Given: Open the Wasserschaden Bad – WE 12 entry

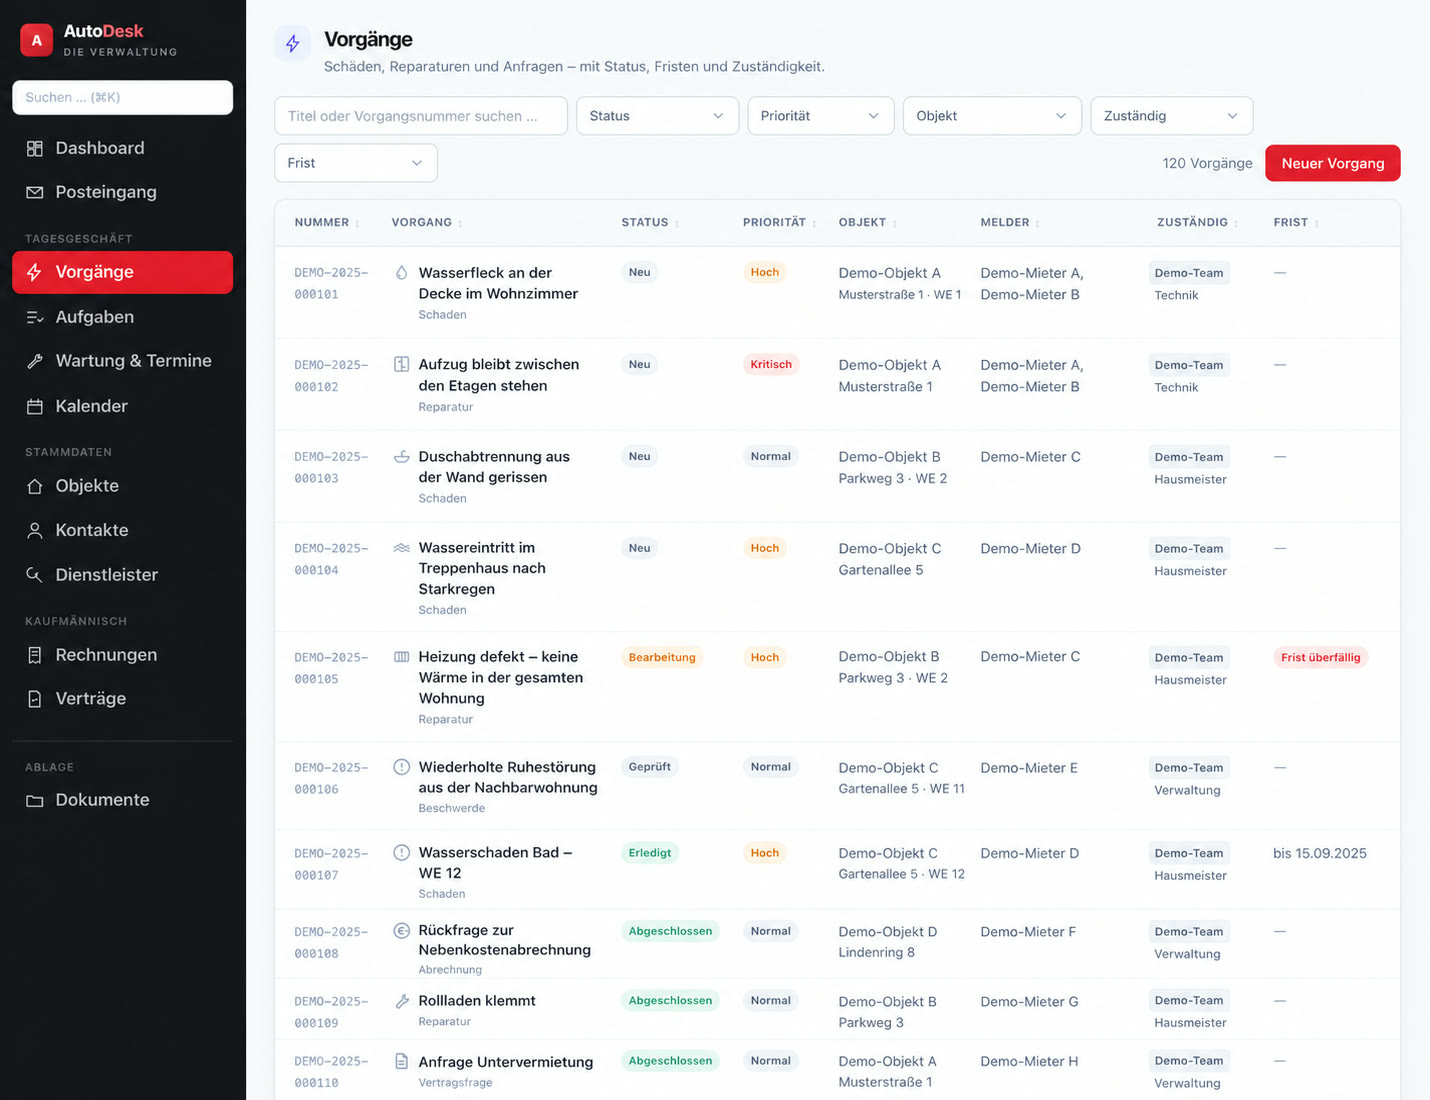Looking at the screenshot, I should coord(495,863).
